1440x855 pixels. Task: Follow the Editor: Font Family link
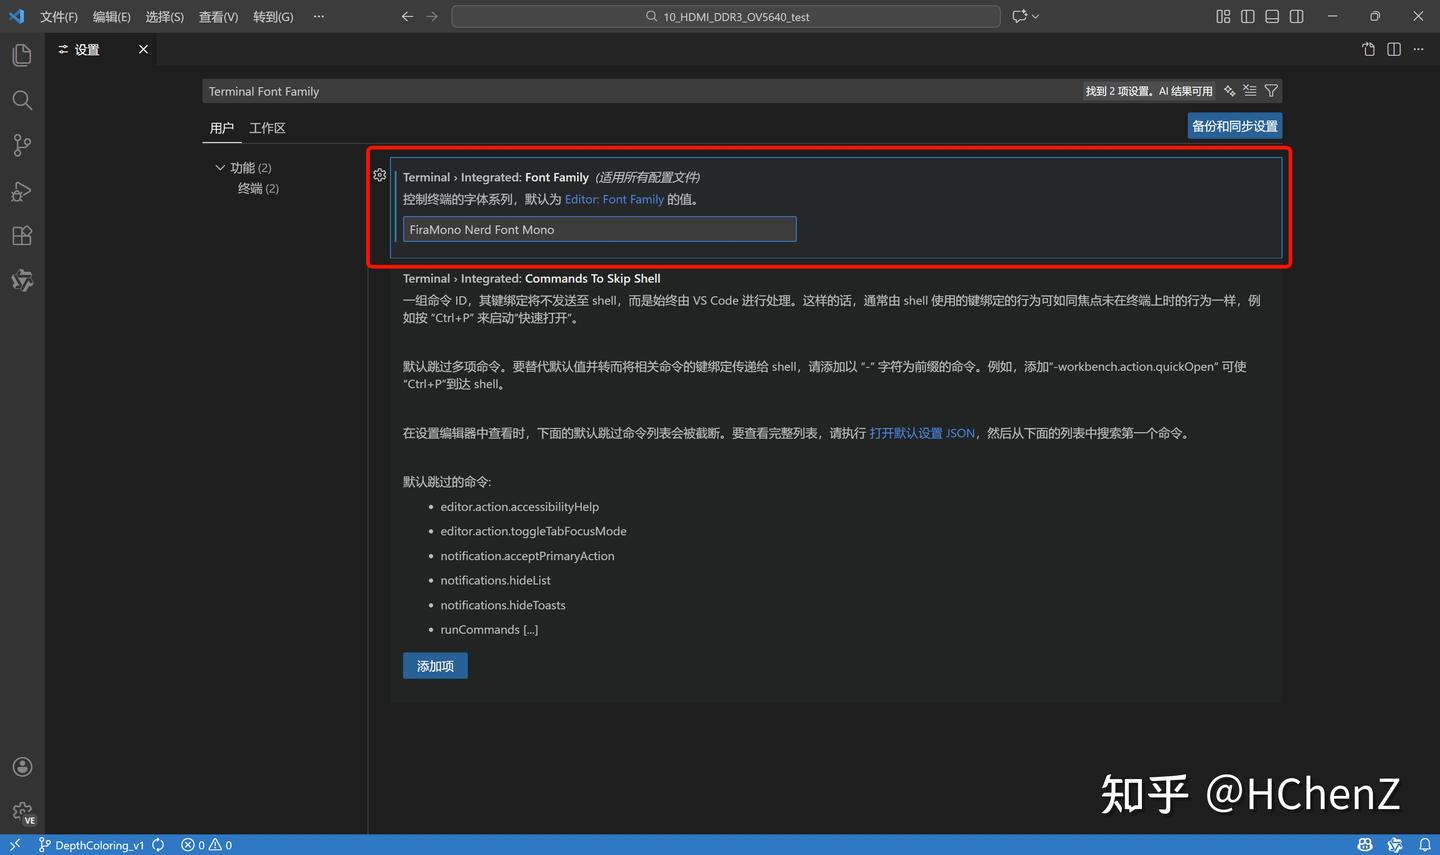click(x=614, y=199)
